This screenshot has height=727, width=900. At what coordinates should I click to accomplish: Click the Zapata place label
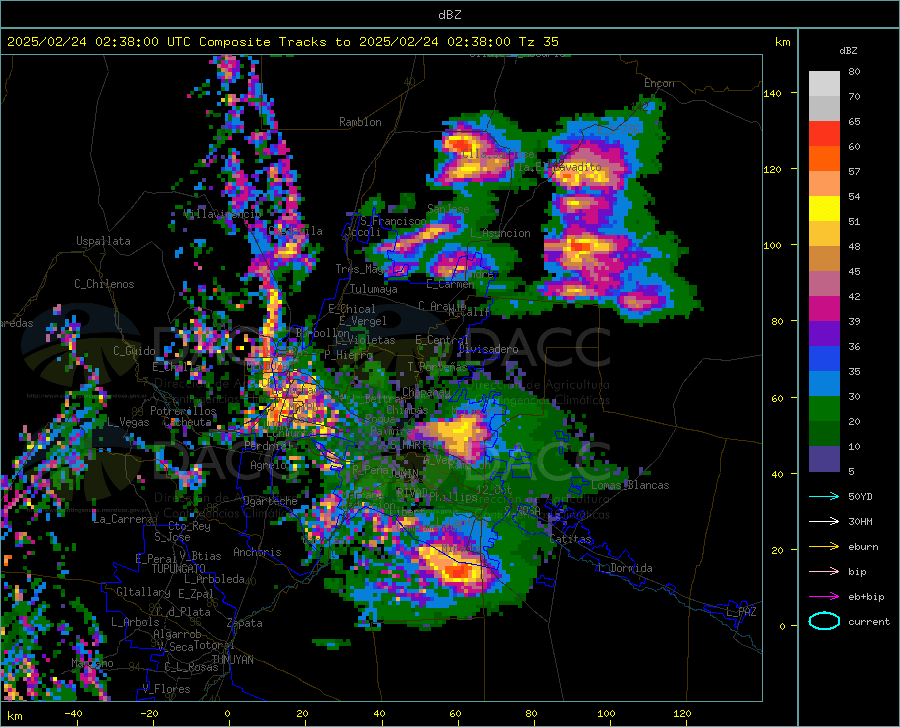coord(245,623)
